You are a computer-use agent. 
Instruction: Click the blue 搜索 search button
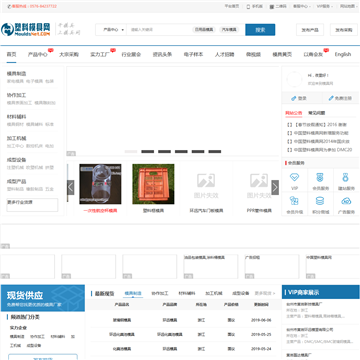[x=260, y=30]
